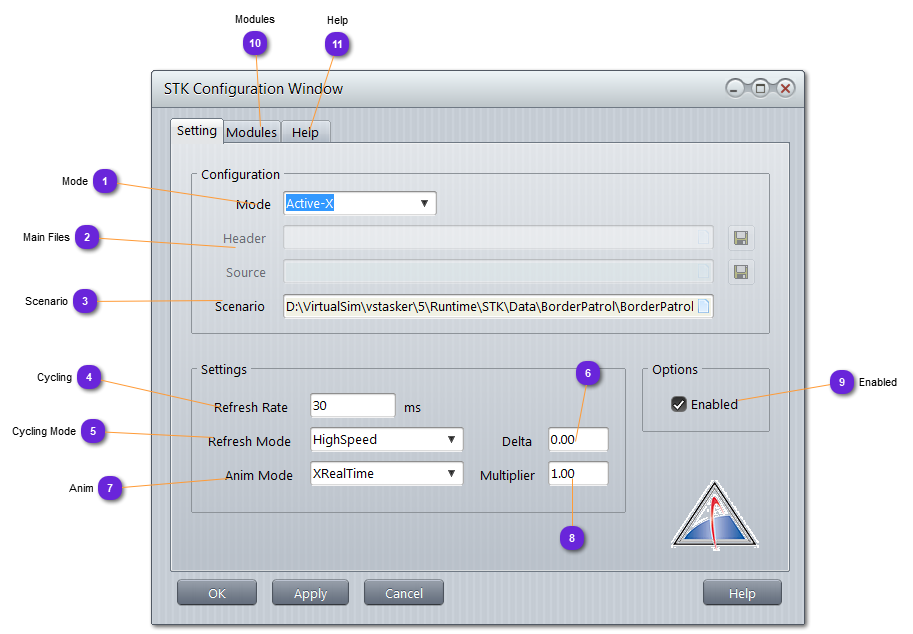The width and height of the screenshot is (913, 634).
Task: Click the save icon beside Header field
Action: tap(741, 238)
